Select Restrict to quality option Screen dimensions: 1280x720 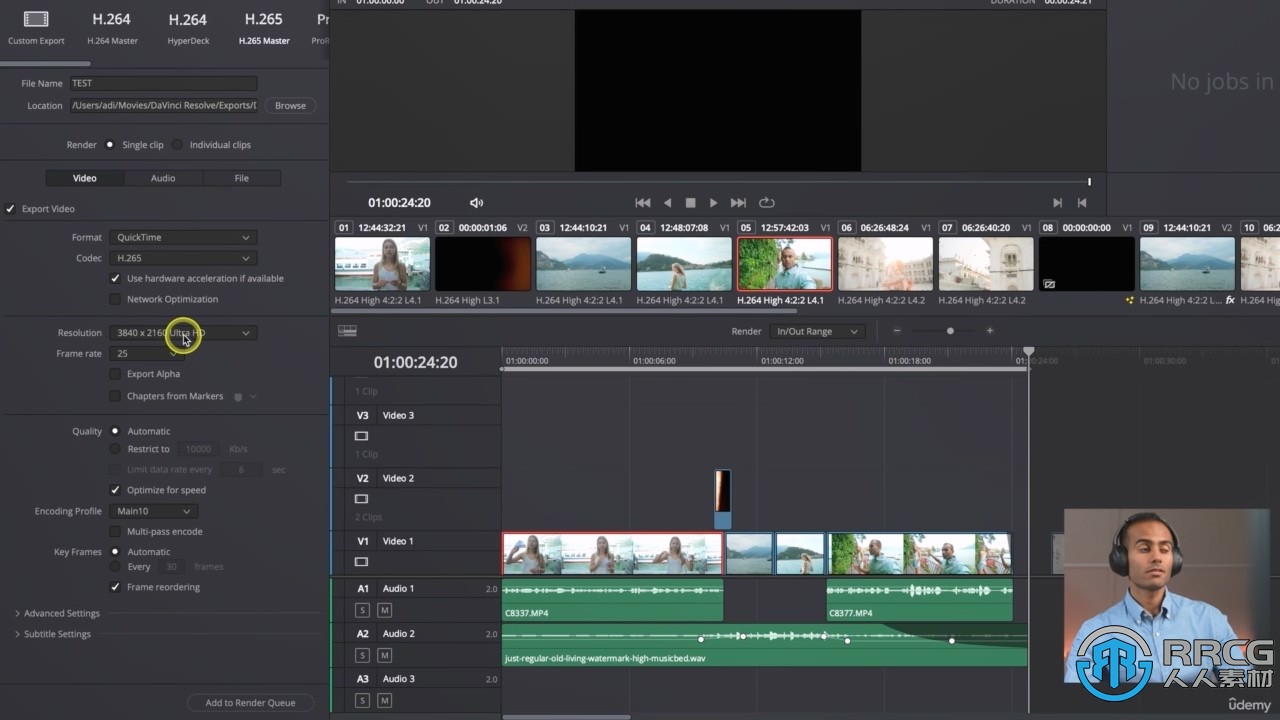click(115, 449)
